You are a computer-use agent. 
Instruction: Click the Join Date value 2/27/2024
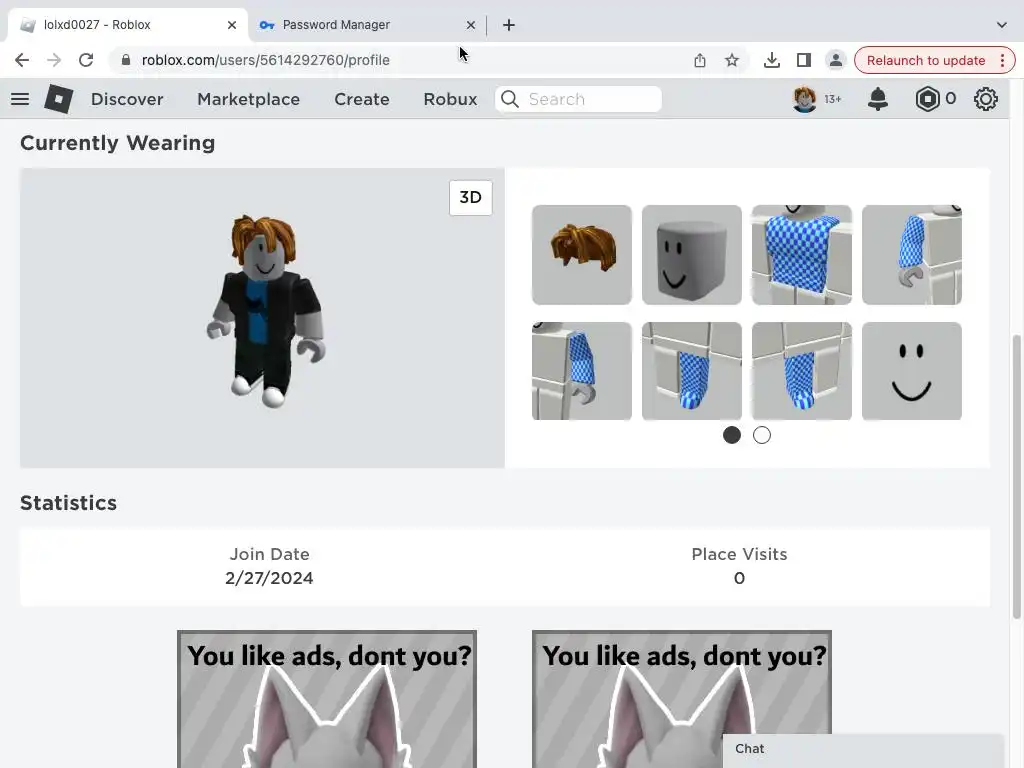click(x=269, y=579)
